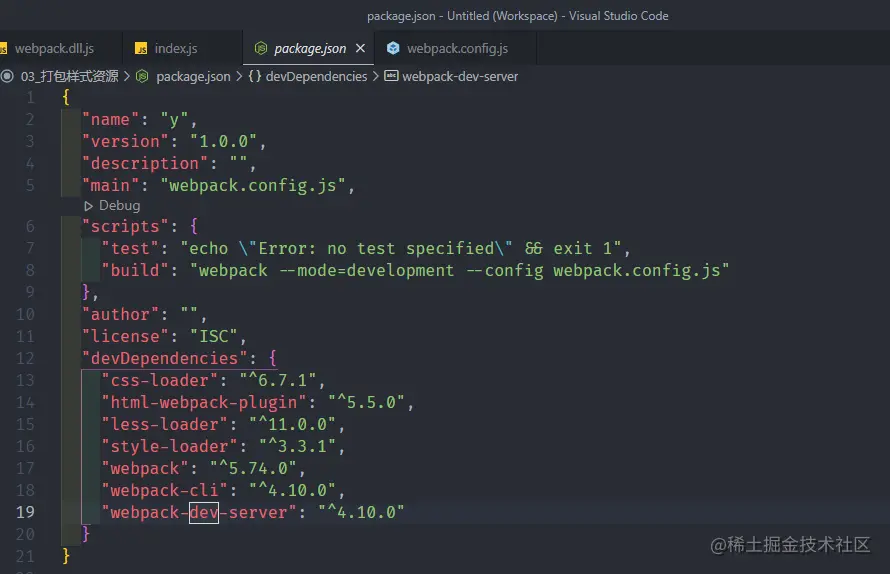Screen dimensions: 890x574
Task: Click the highlighted dev in webpack-dev-server key
Action: pyautogui.click(x=204, y=513)
